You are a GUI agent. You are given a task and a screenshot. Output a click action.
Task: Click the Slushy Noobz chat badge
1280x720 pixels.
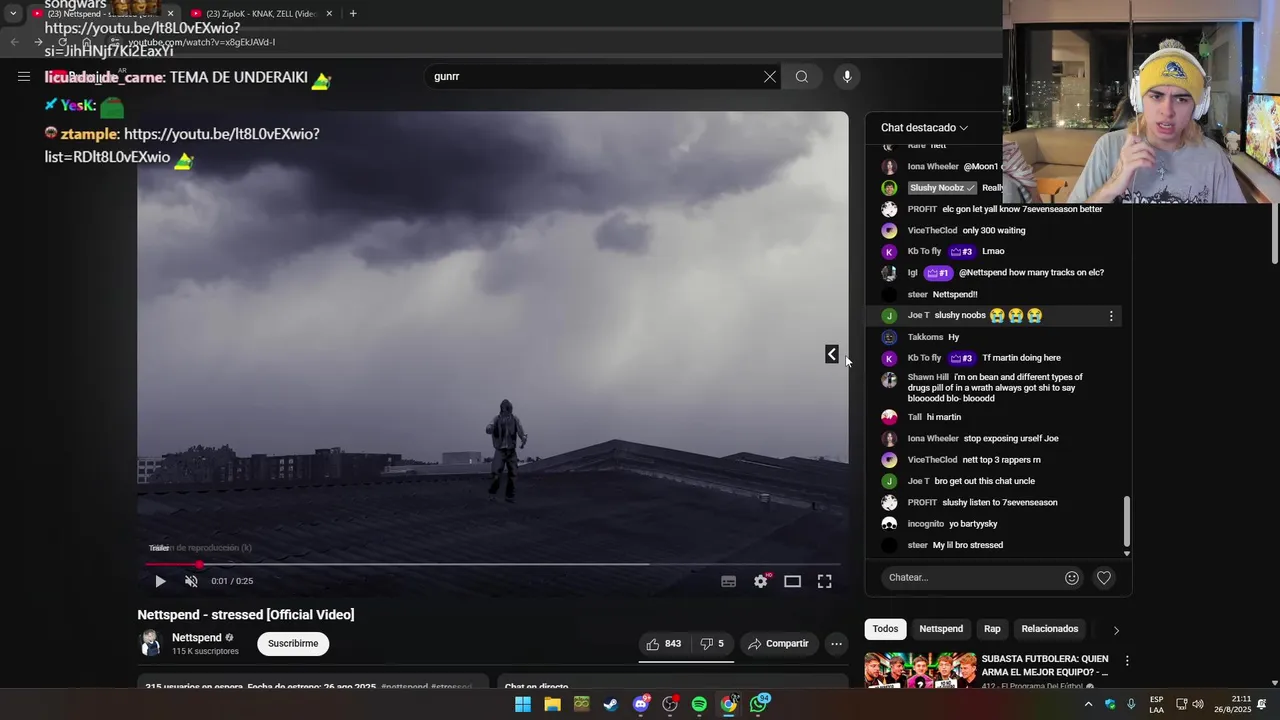(x=943, y=188)
